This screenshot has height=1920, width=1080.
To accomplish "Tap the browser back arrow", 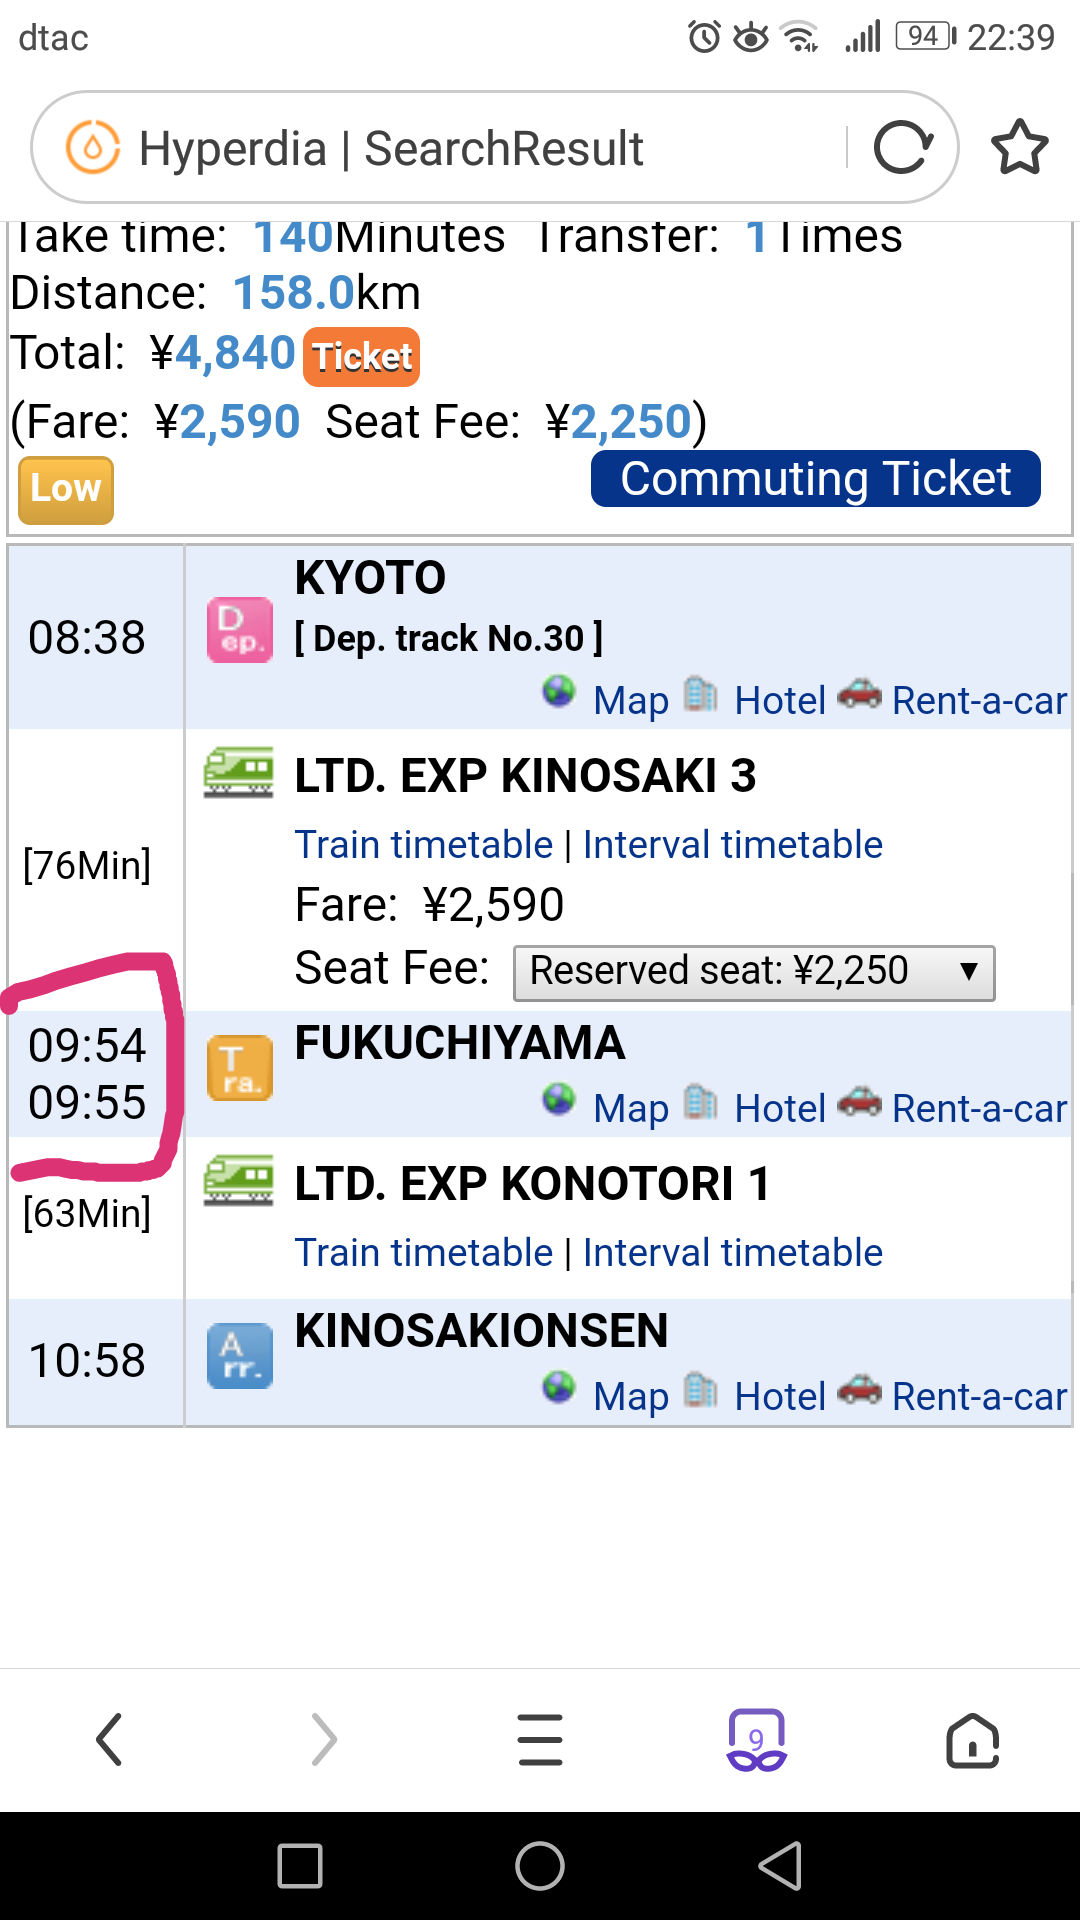I will (x=109, y=1739).
